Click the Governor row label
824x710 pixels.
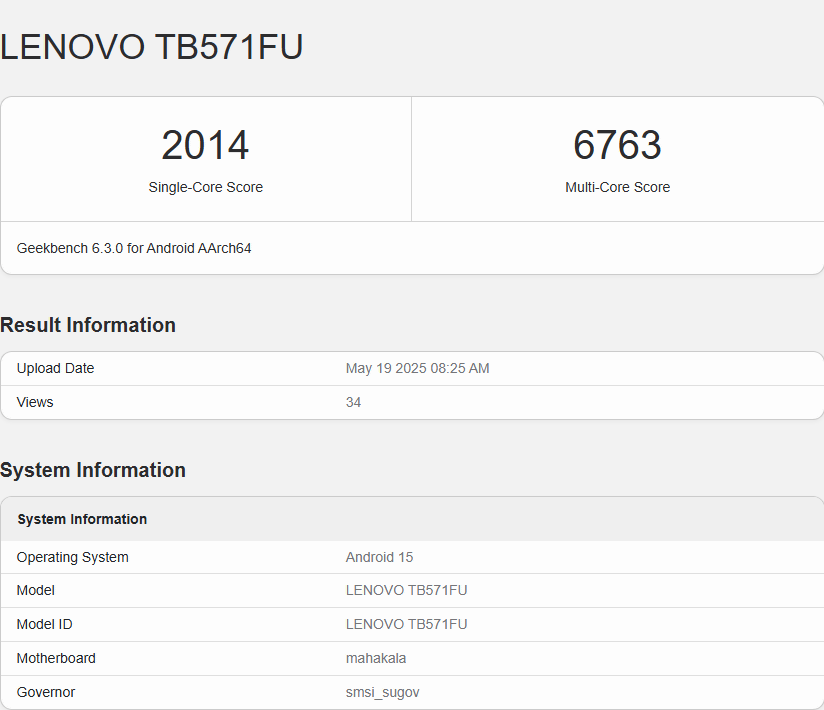(46, 692)
